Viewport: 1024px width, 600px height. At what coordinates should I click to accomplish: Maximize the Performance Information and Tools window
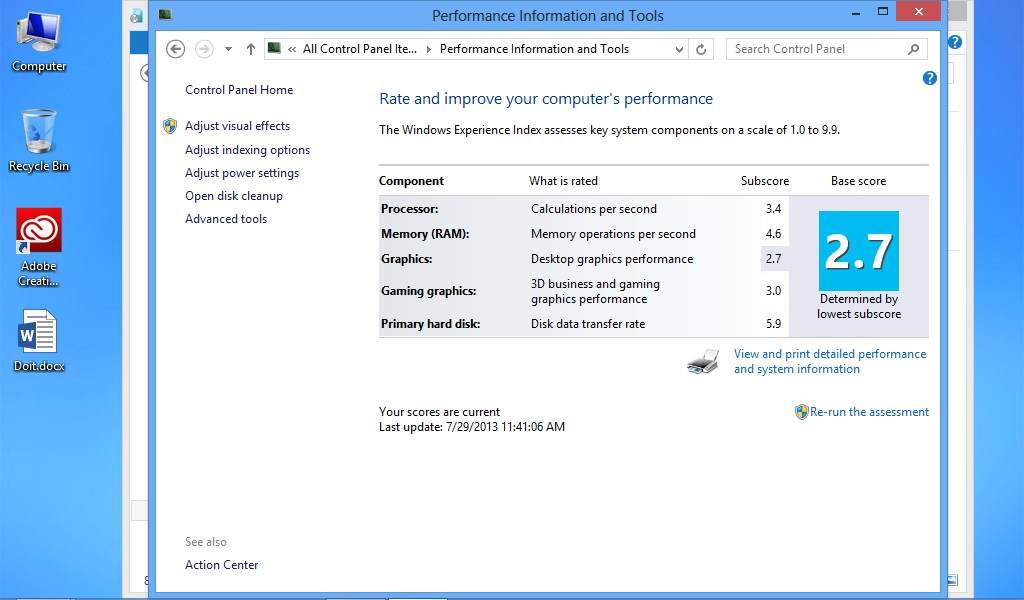883,12
